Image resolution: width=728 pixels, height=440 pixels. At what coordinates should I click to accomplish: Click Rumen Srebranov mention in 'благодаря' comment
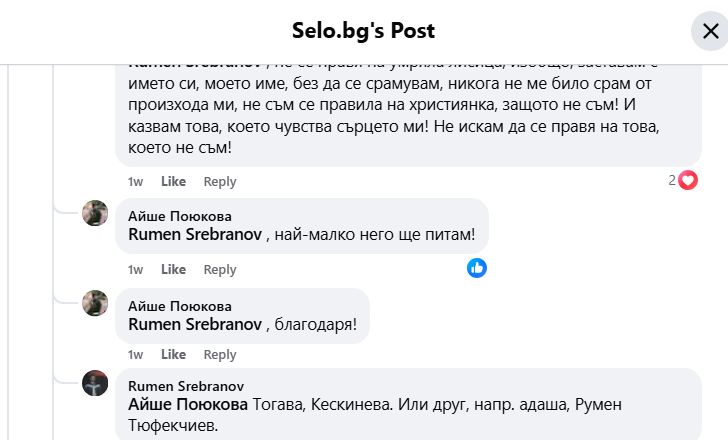tap(195, 325)
